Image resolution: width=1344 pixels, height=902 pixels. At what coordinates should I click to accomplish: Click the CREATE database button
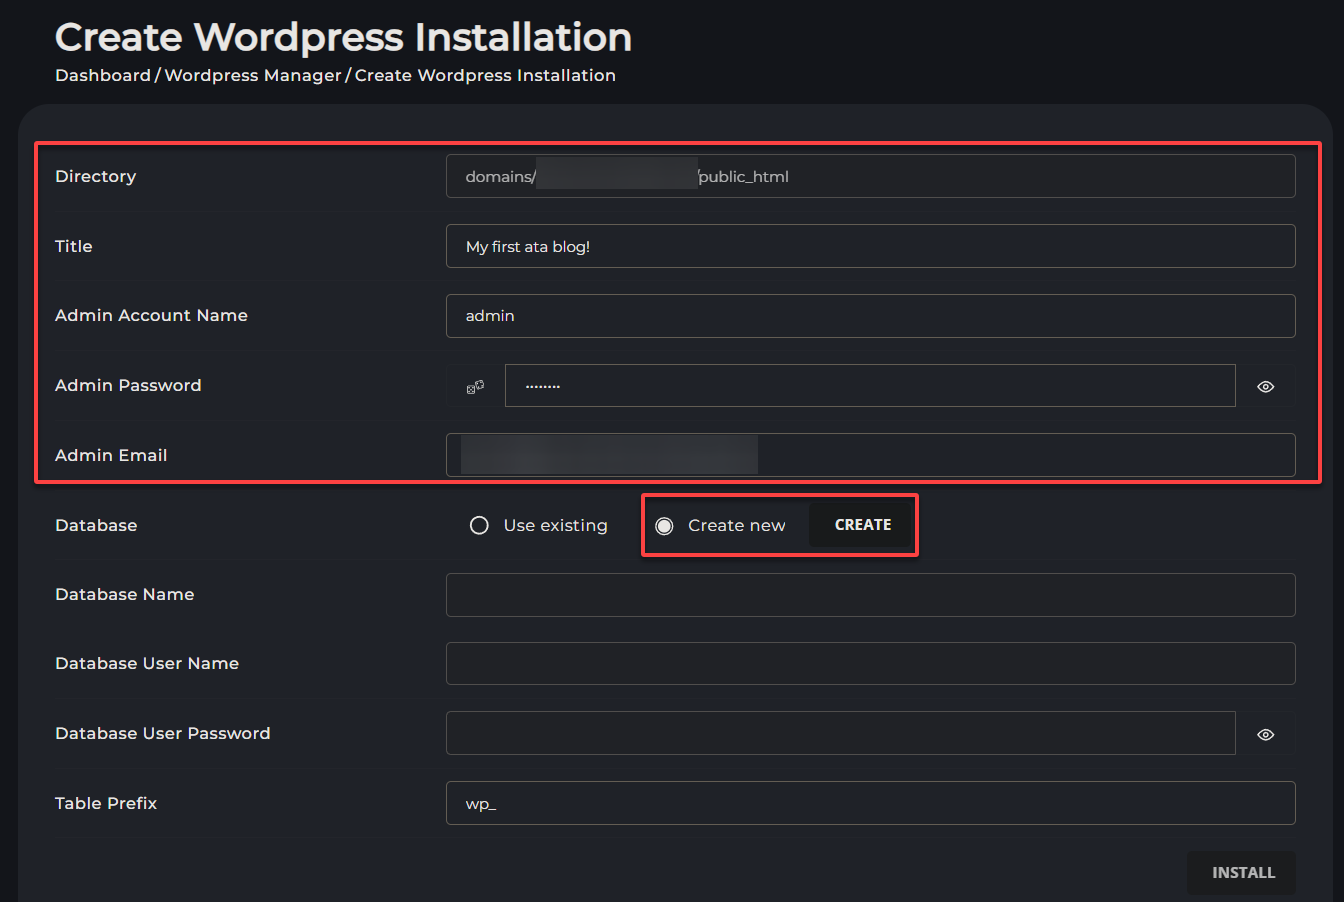pyautogui.click(x=863, y=525)
